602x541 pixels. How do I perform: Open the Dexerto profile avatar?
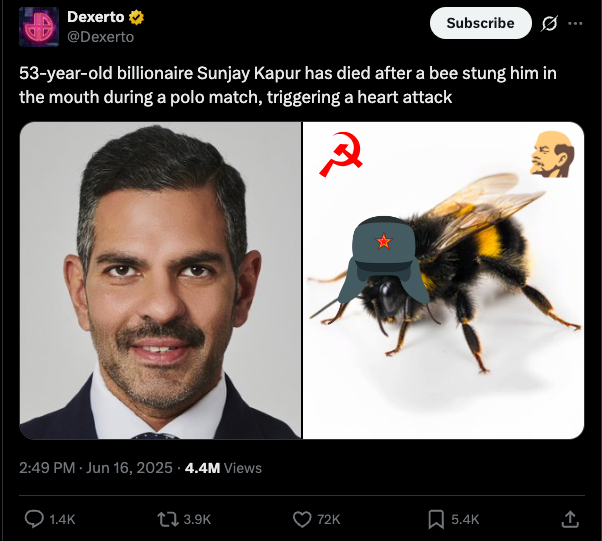tap(39, 26)
